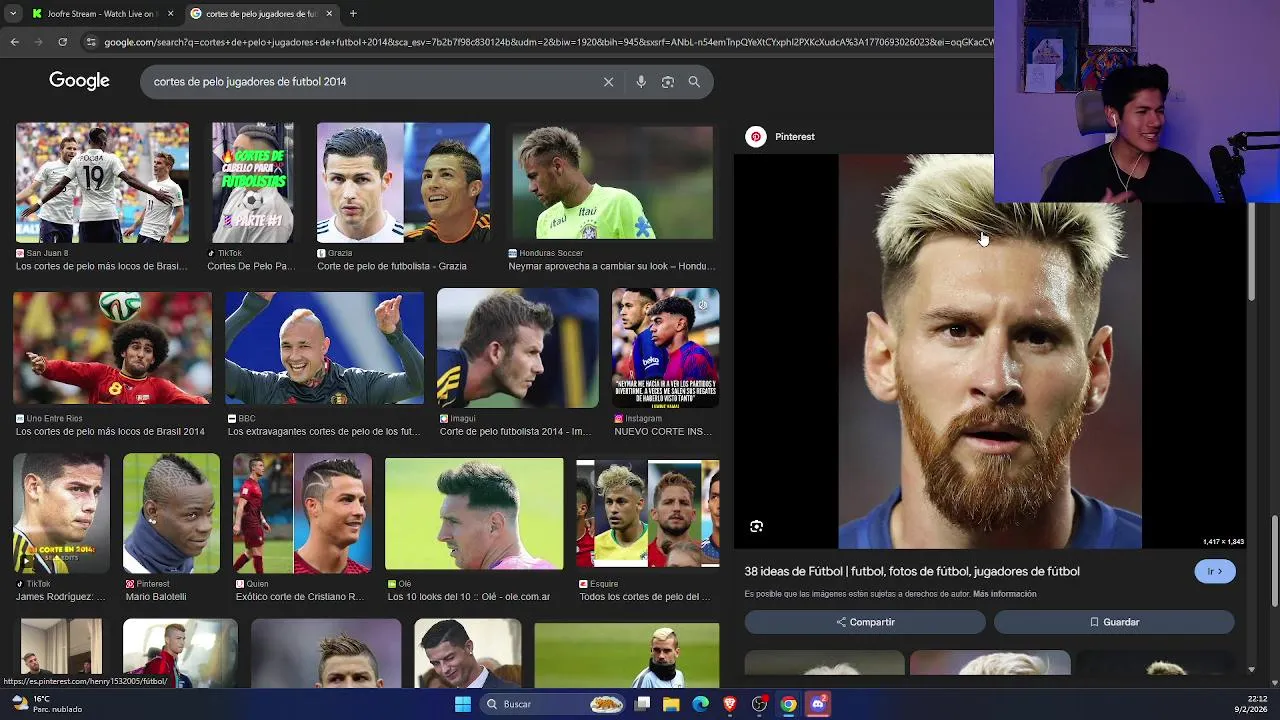Open Discord from the taskbar
Screen dimensions: 1280x720
[x=818, y=704]
